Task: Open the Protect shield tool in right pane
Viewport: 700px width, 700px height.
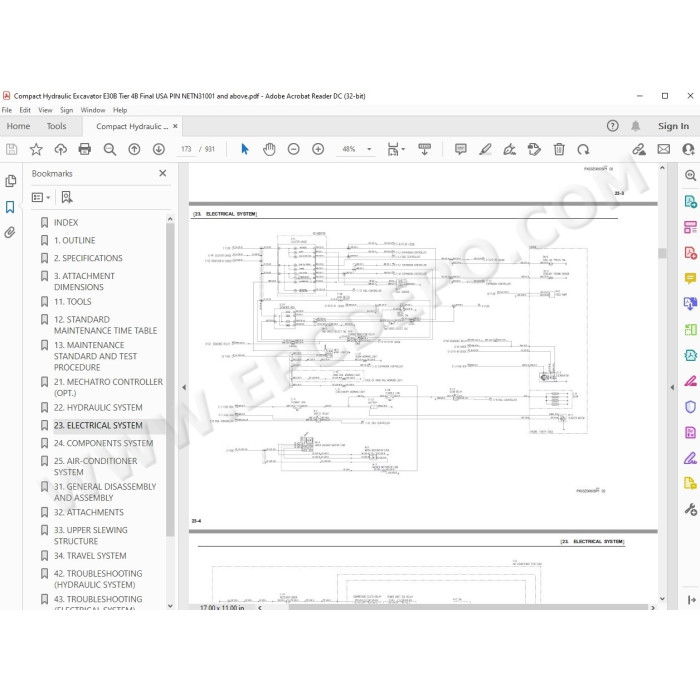Action: (x=690, y=407)
